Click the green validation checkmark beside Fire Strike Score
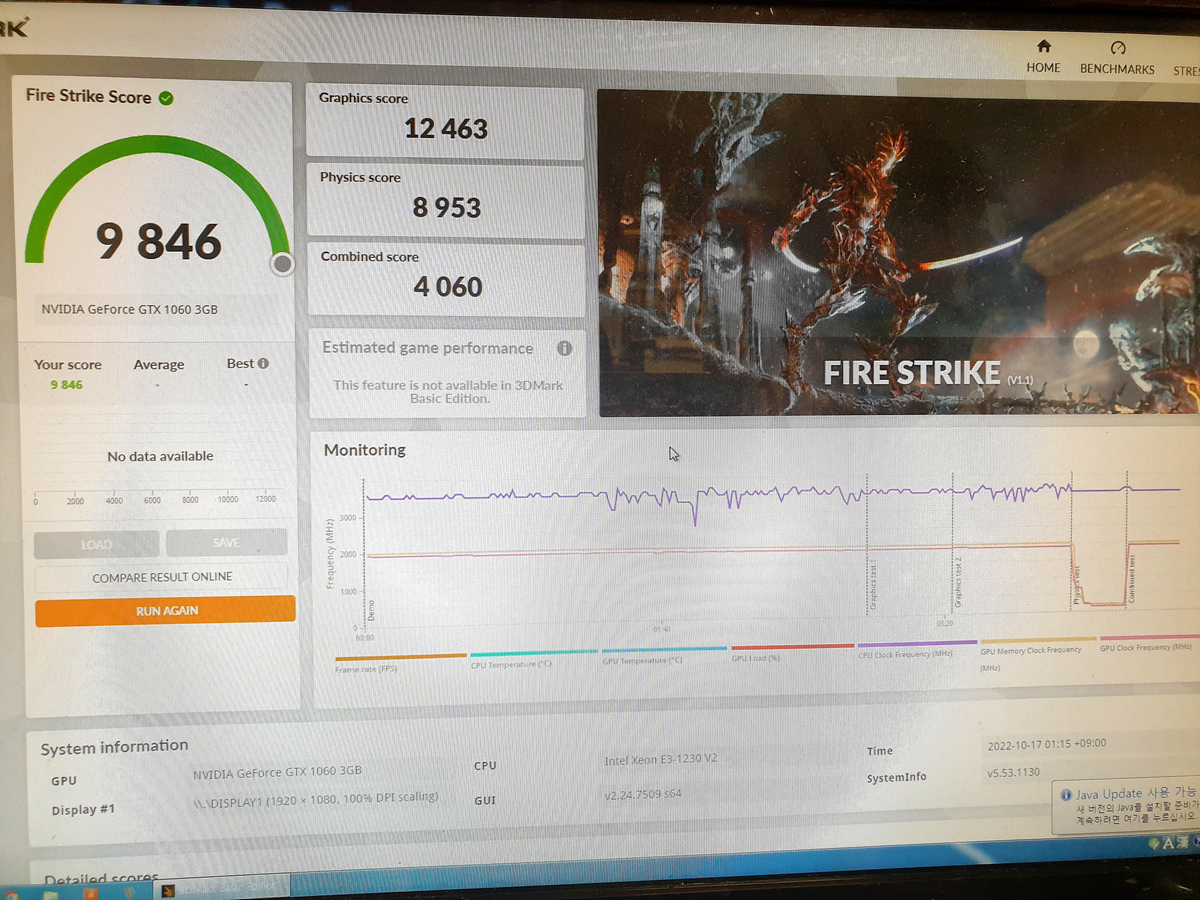Screen dimensions: 1200x900 [166, 98]
